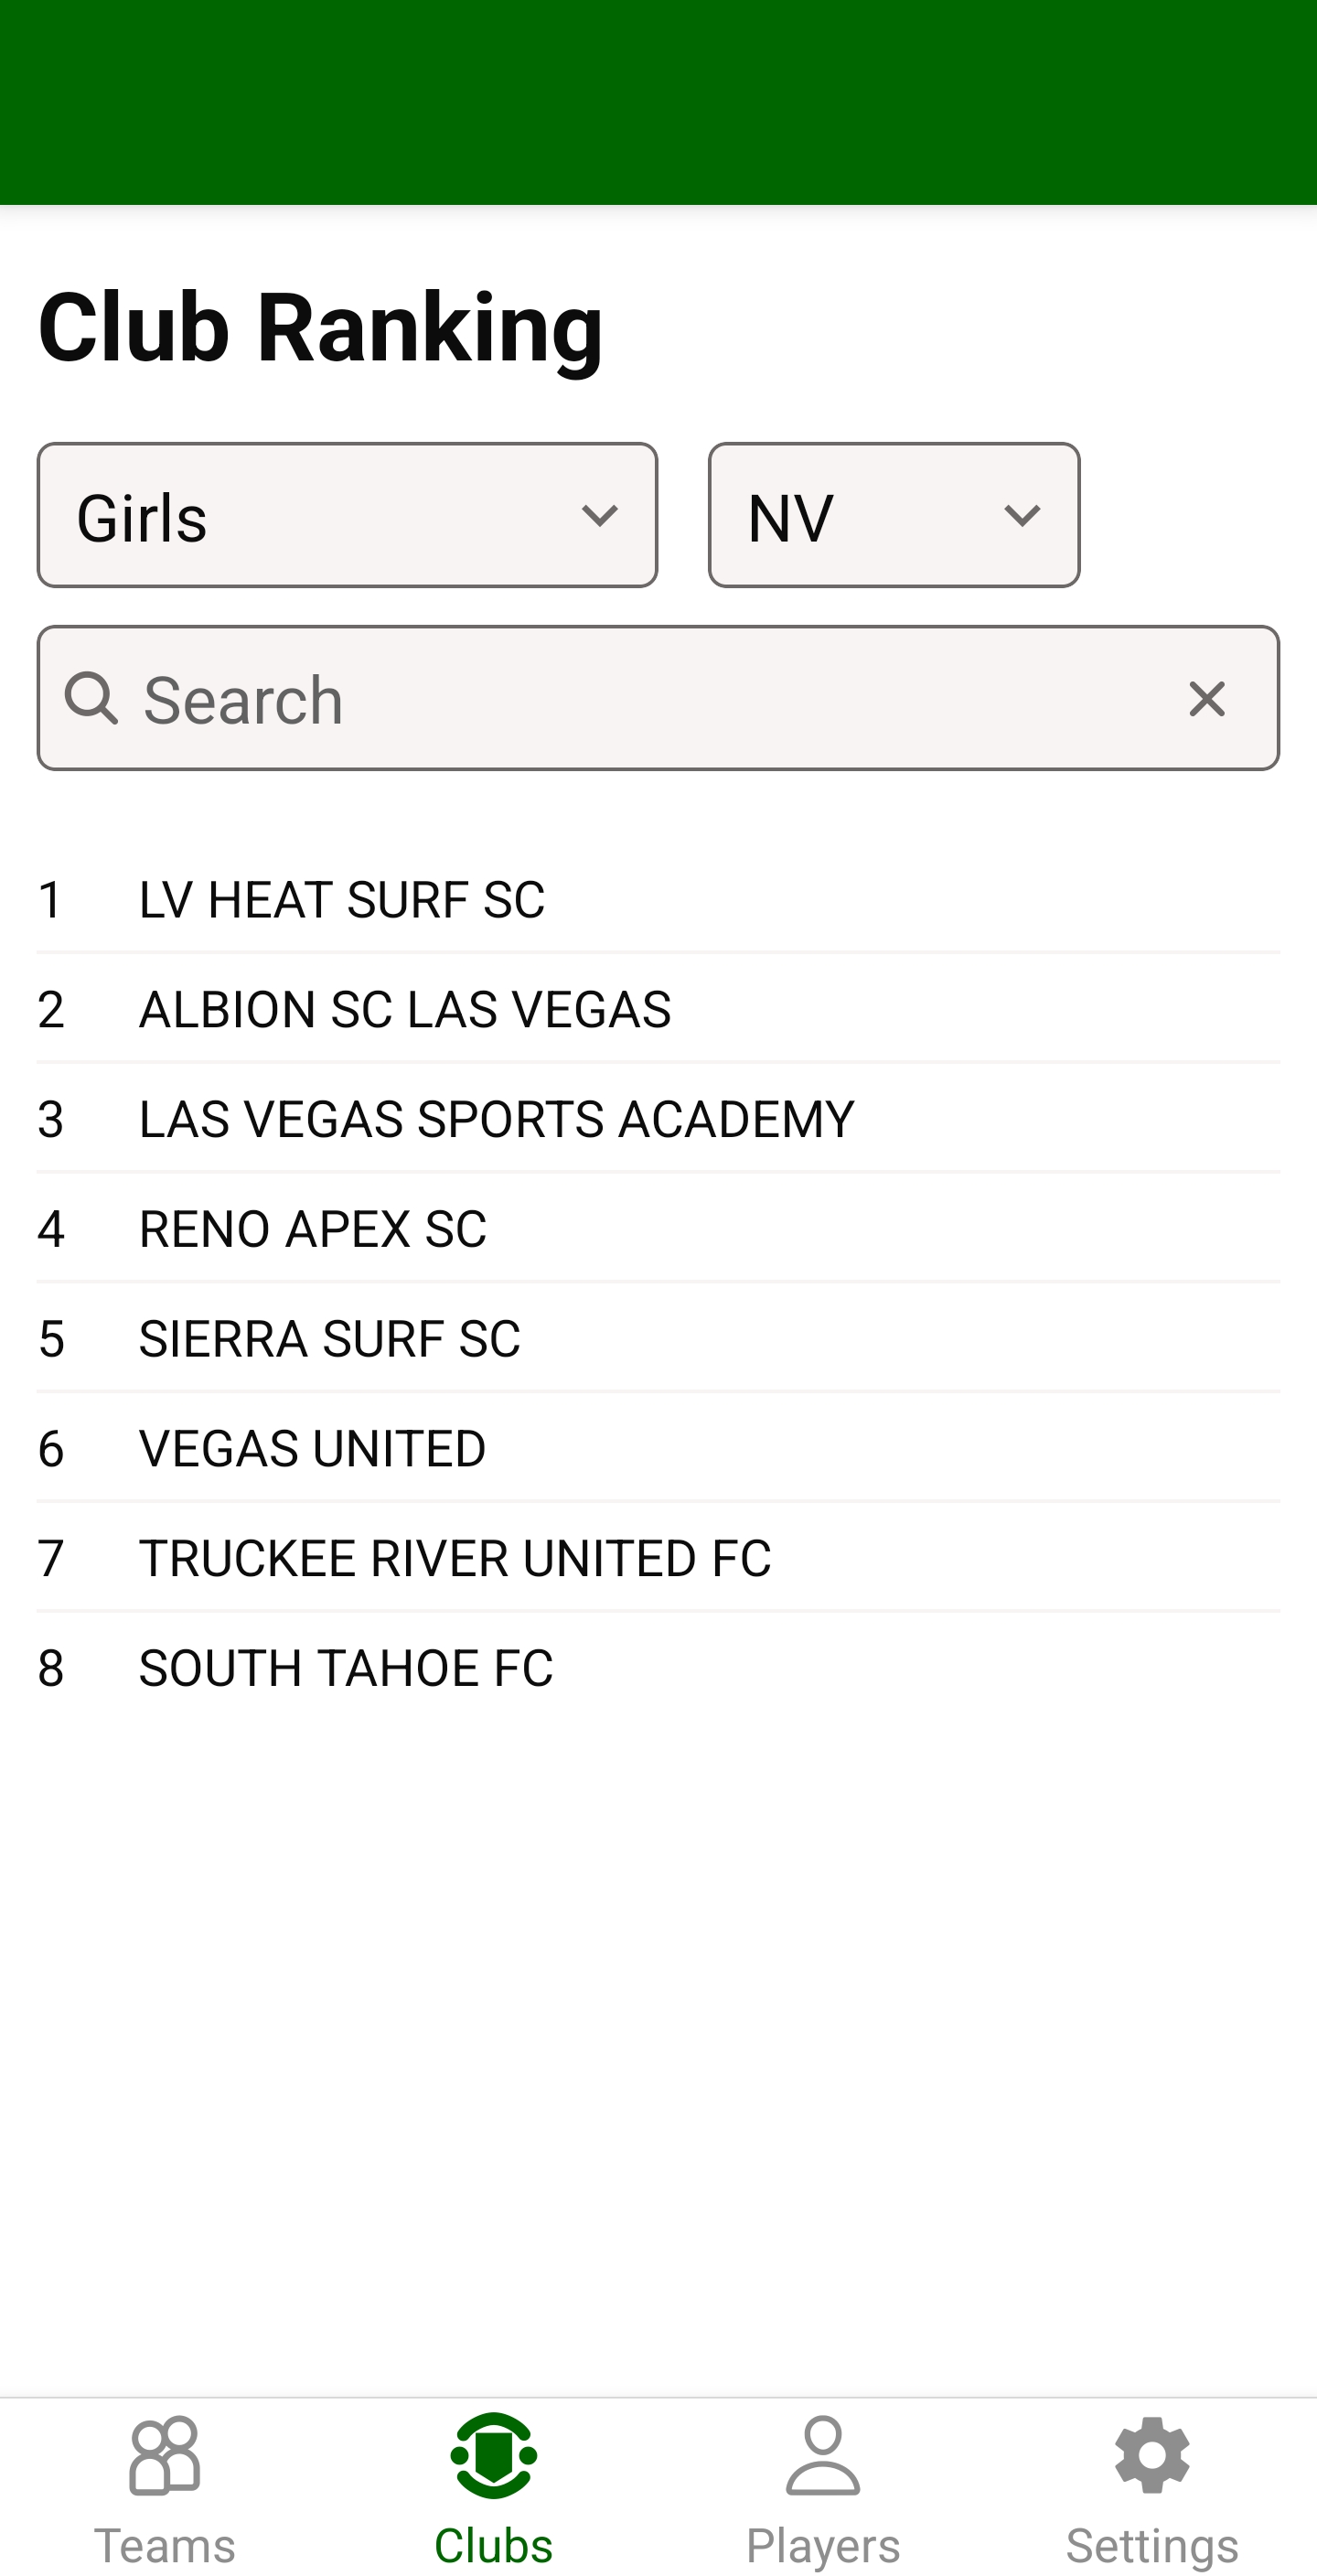Expand the Girls gender dropdown
Screen dimensions: 1317x2576
tap(347, 515)
